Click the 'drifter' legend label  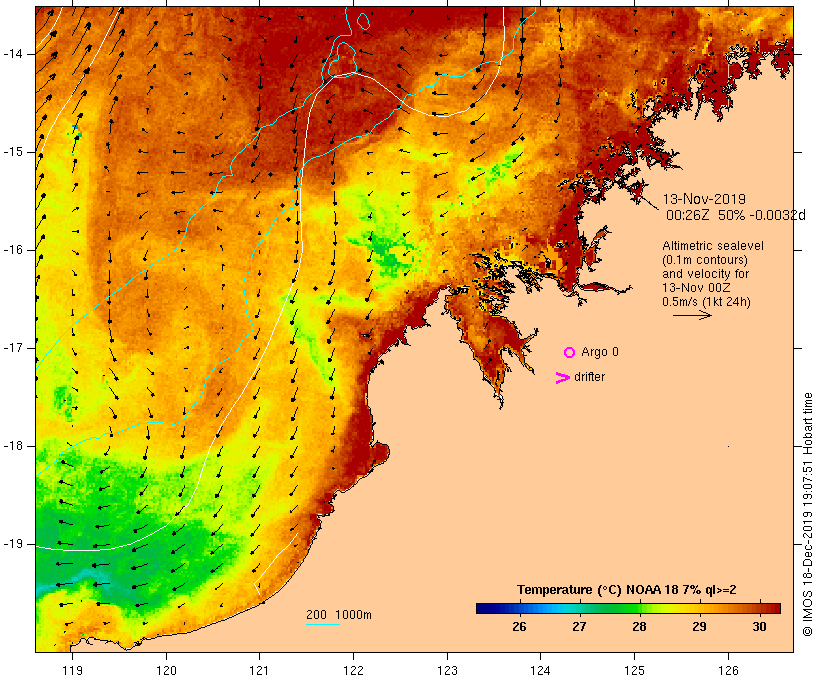tap(589, 377)
